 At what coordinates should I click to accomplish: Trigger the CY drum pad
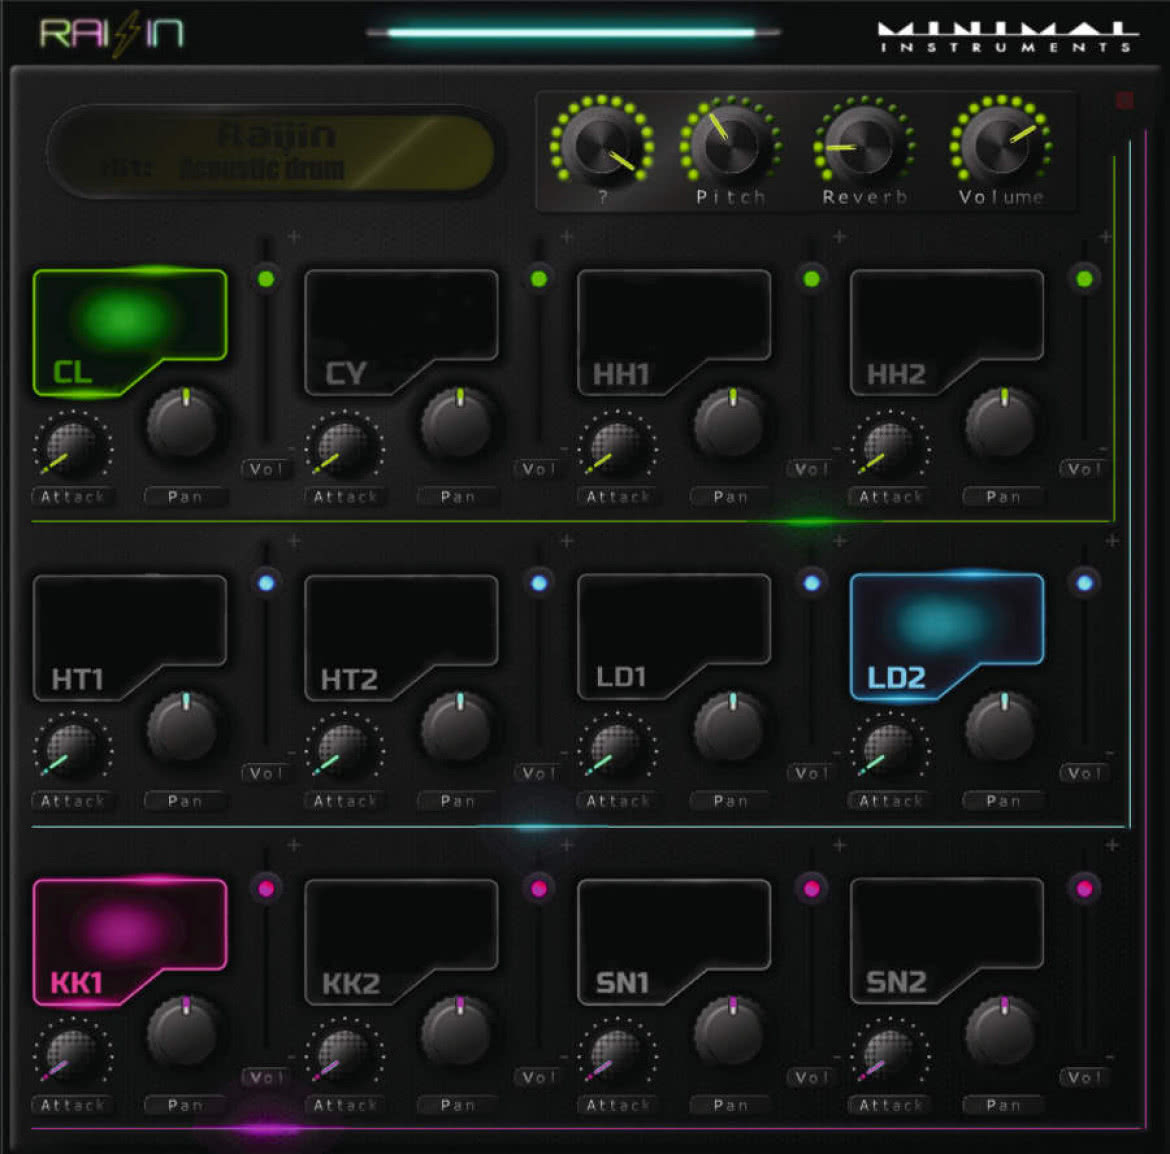point(401,332)
